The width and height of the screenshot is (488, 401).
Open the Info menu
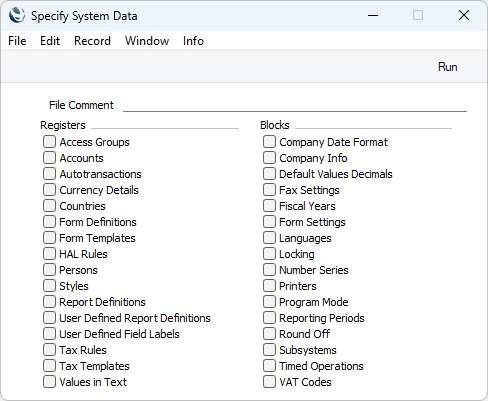click(x=193, y=41)
